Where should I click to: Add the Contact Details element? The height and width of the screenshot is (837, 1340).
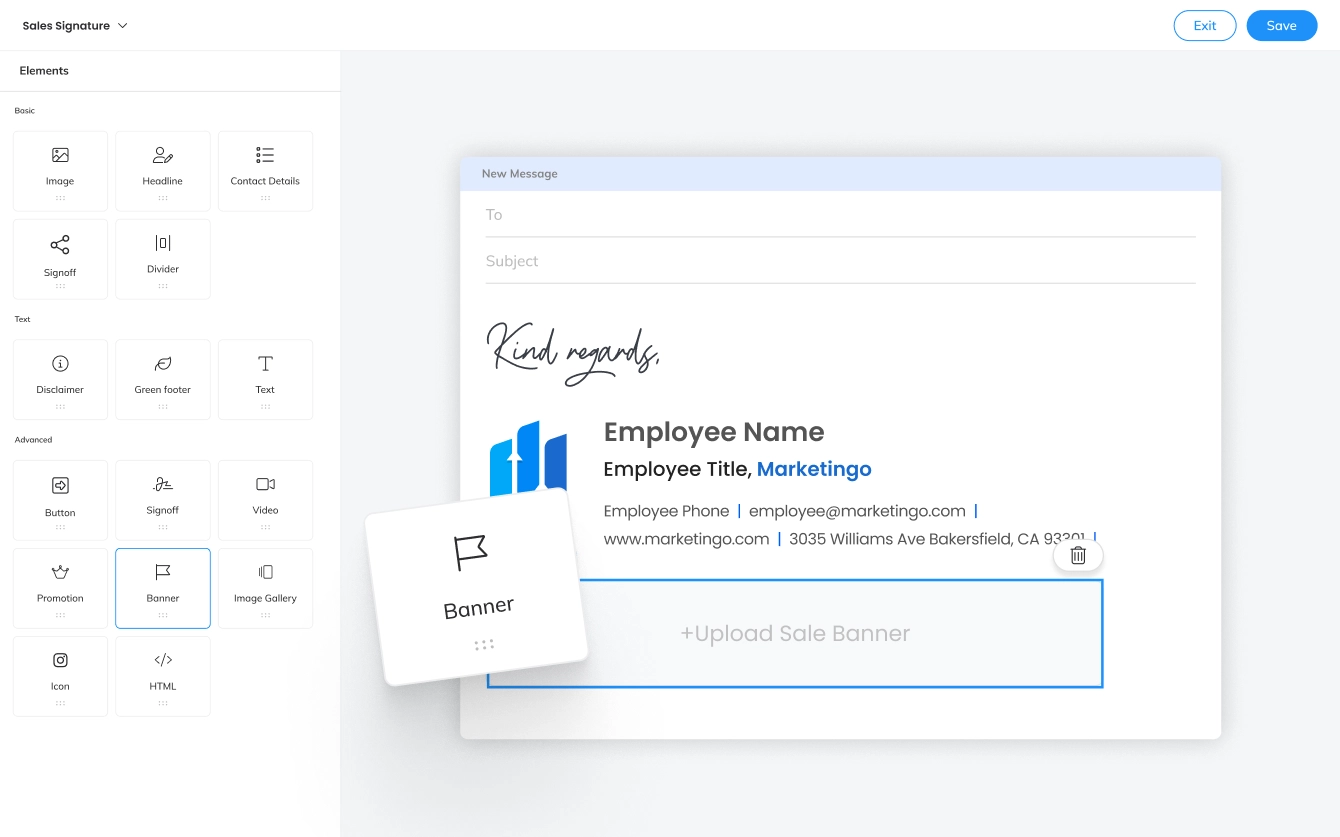(265, 170)
